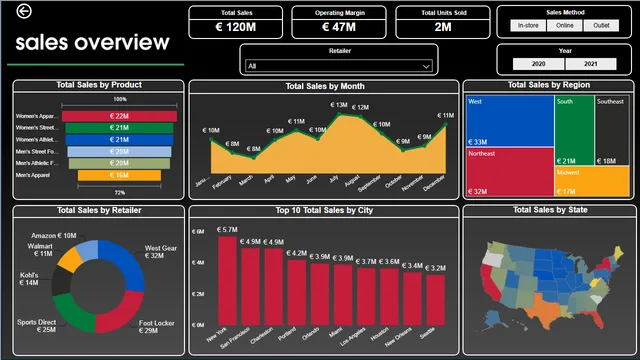This screenshot has width=640, height=360.
Task: Select the blue € 21M Women's Athletic funnel bar
Action: (x=119, y=140)
